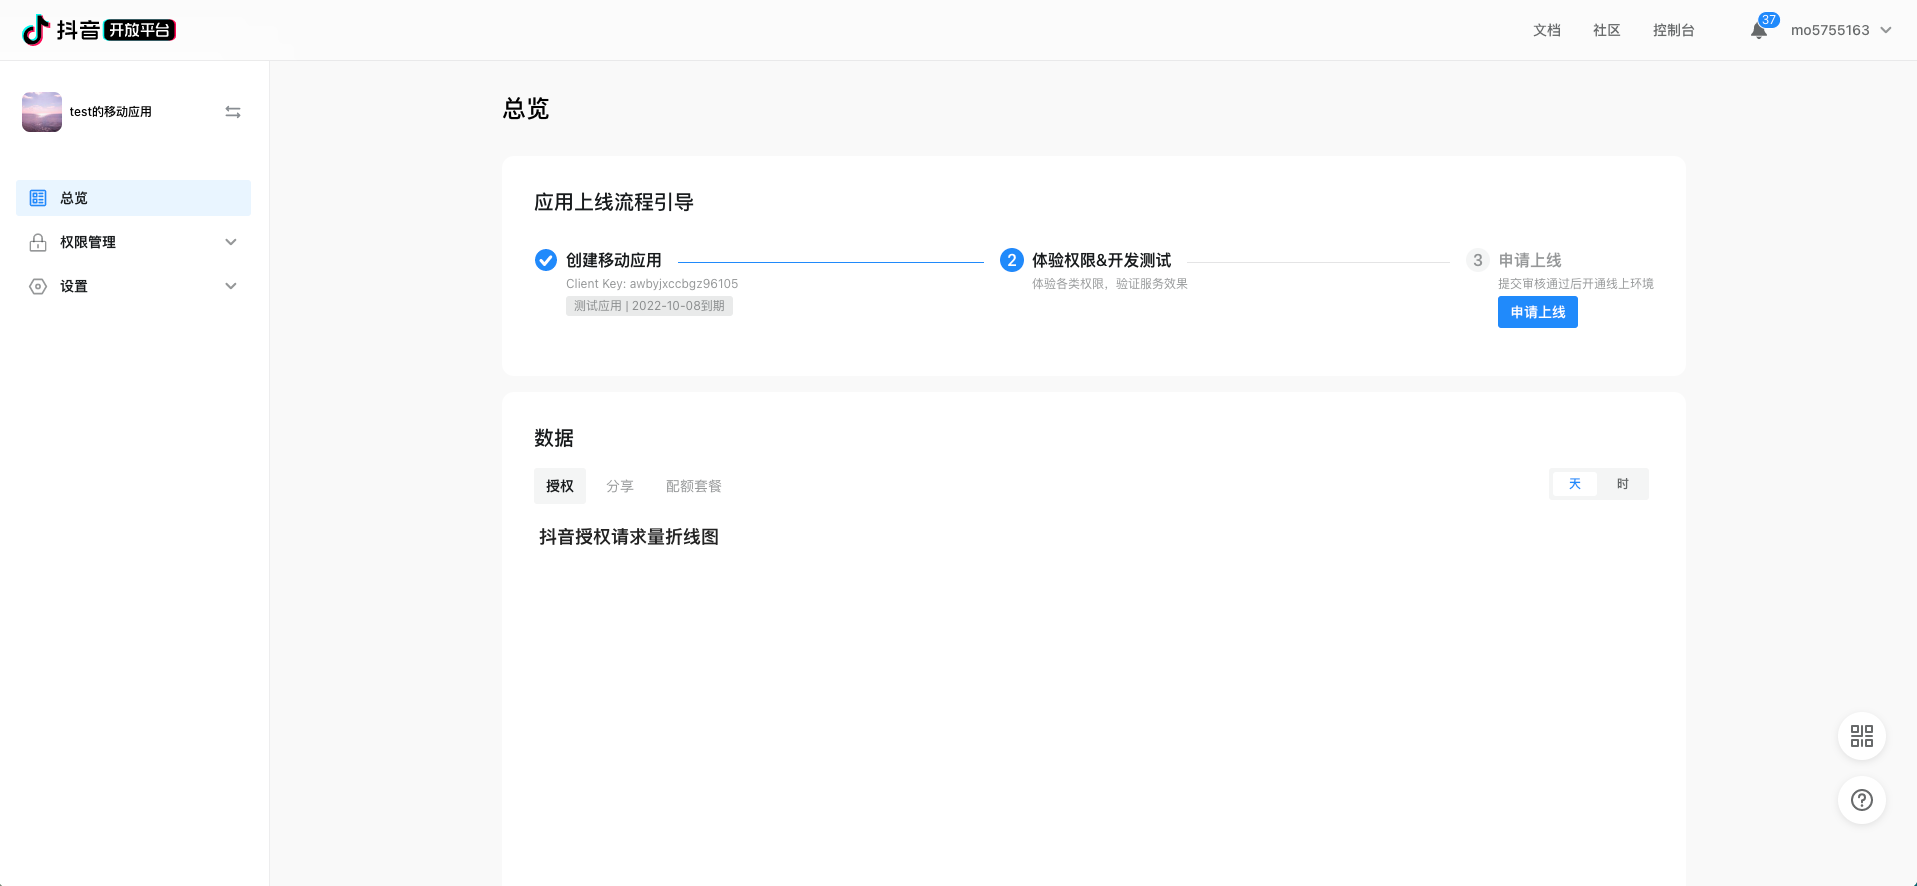Select the 配额套餐 data tab
This screenshot has width=1917, height=886.
point(694,486)
